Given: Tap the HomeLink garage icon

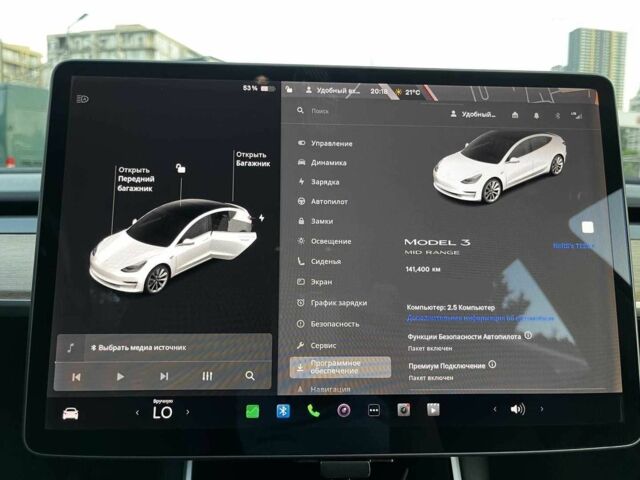Looking at the screenshot, I should [515, 115].
